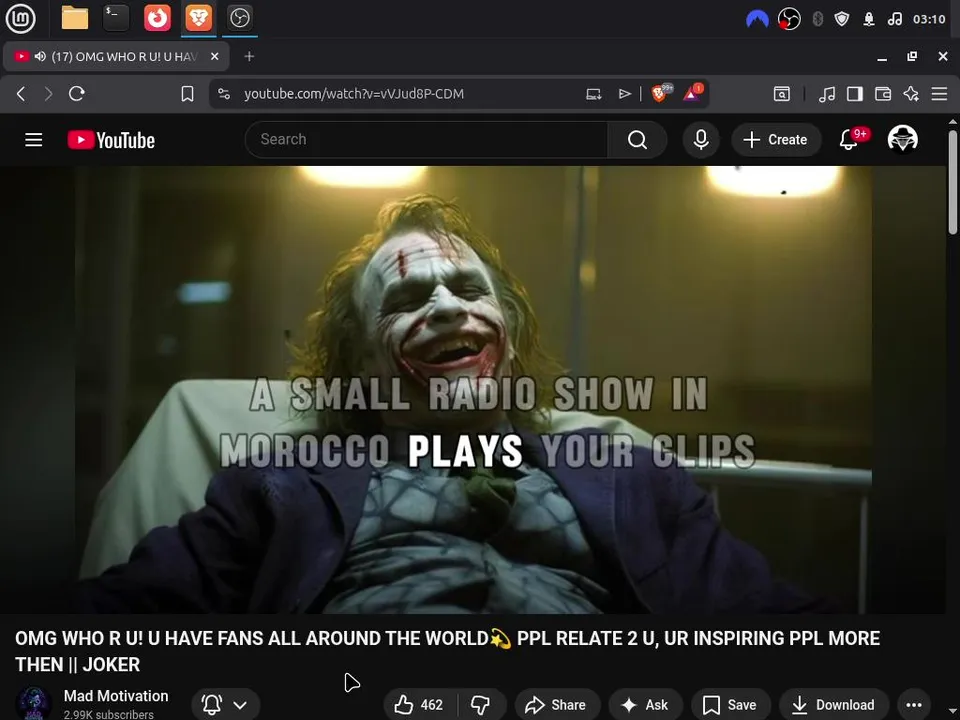Open the YouTube account avatar menu
This screenshot has height=720, width=960.
[902, 140]
